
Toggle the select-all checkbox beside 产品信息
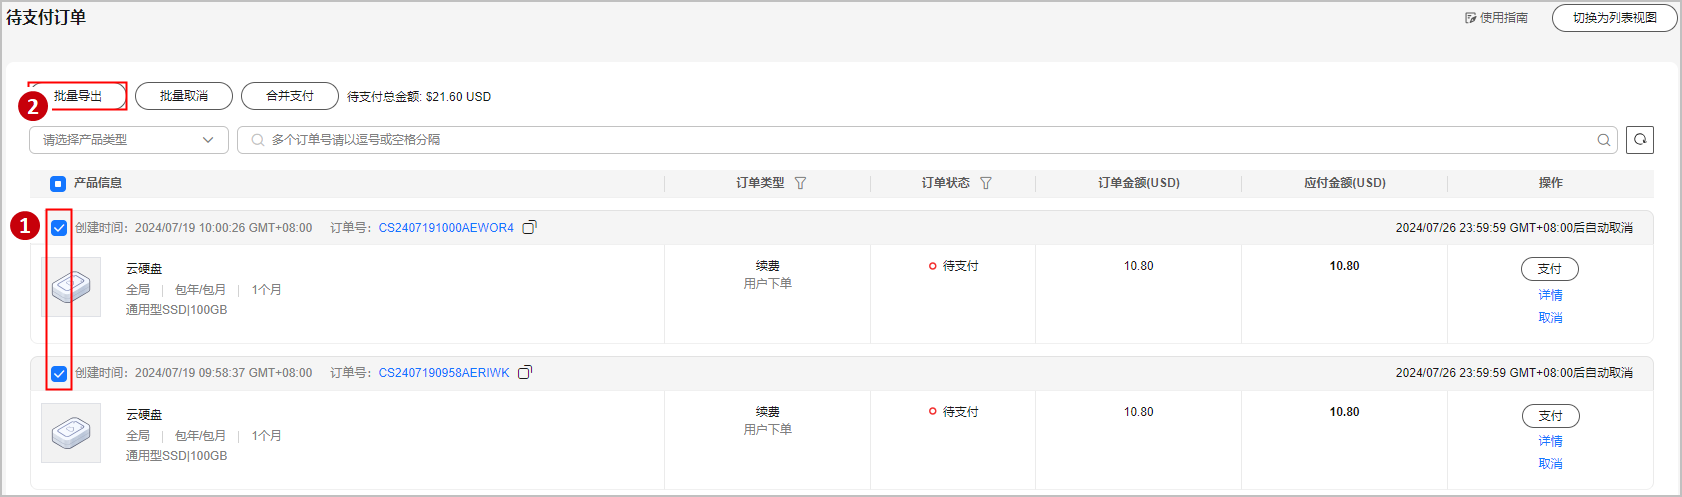pos(58,183)
